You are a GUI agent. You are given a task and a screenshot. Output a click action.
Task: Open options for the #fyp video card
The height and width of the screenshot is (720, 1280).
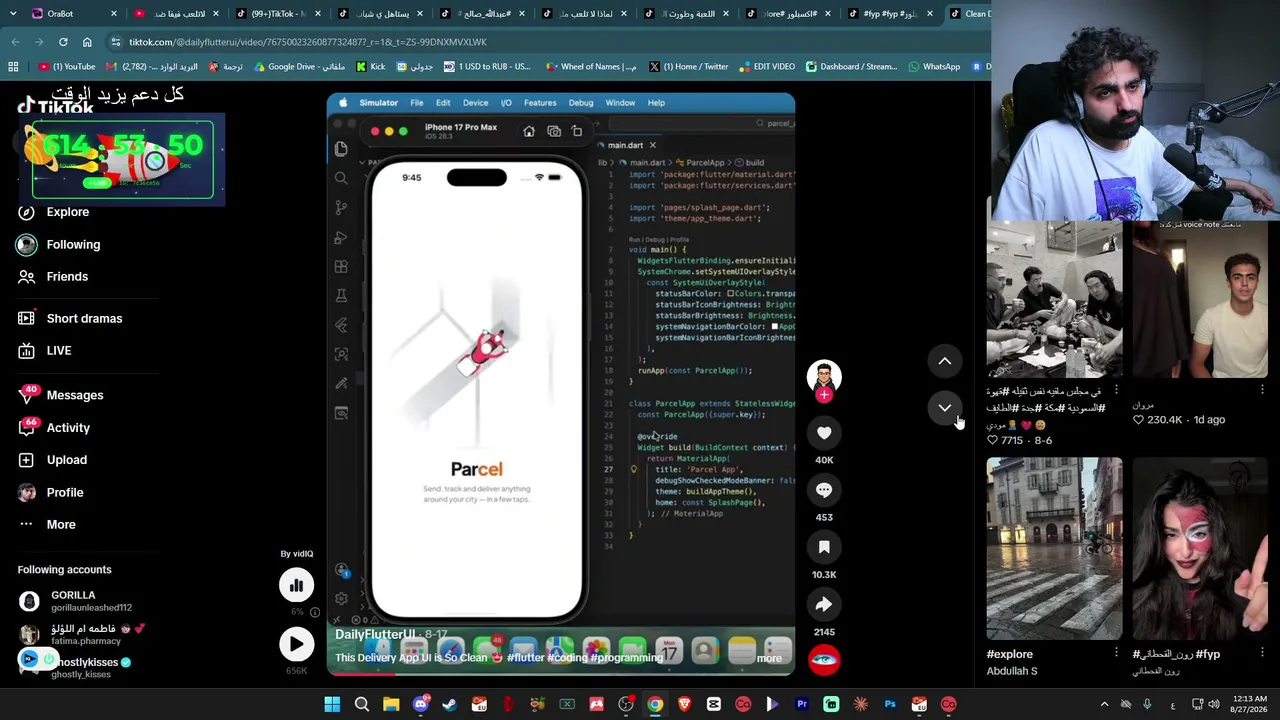1262,653
